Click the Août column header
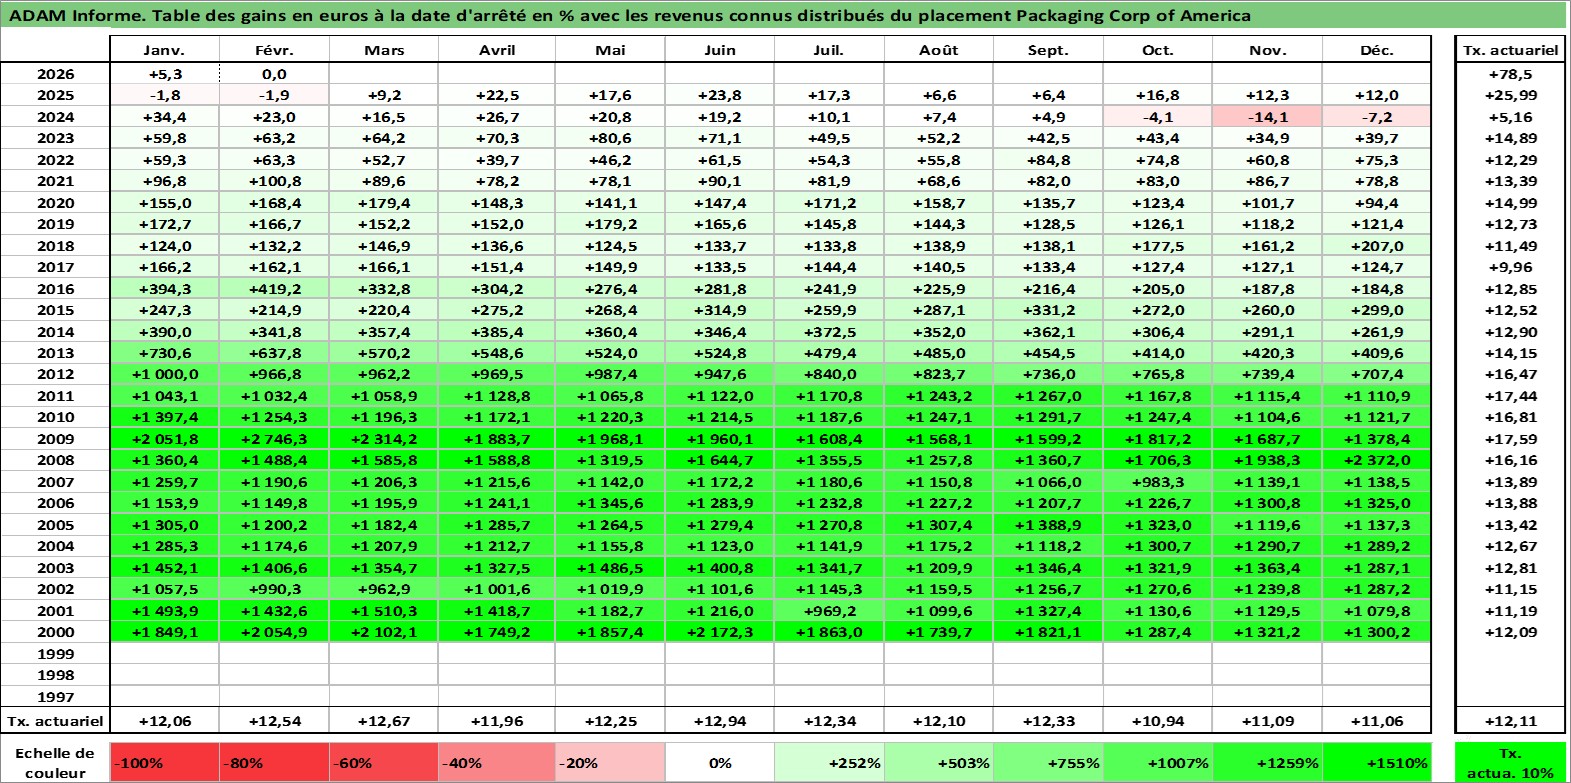1571x783 pixels. [939, 50]
